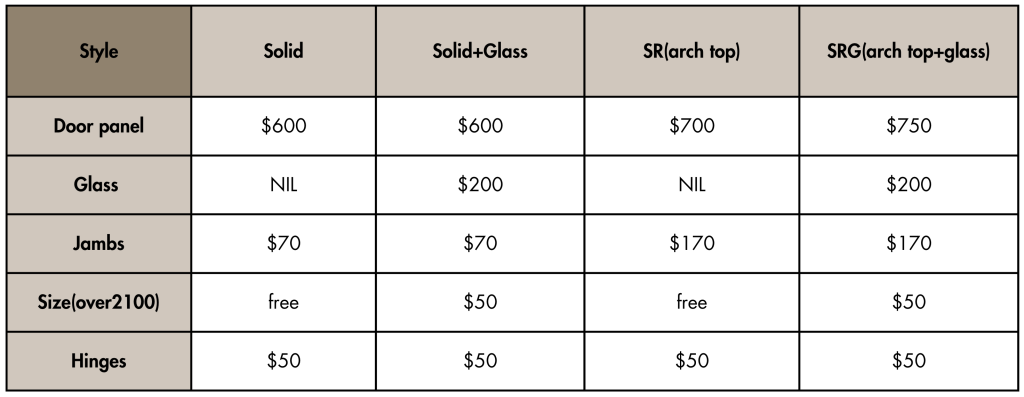
Task: Click $170 jambs price under SRG
Action: [908, 244]
